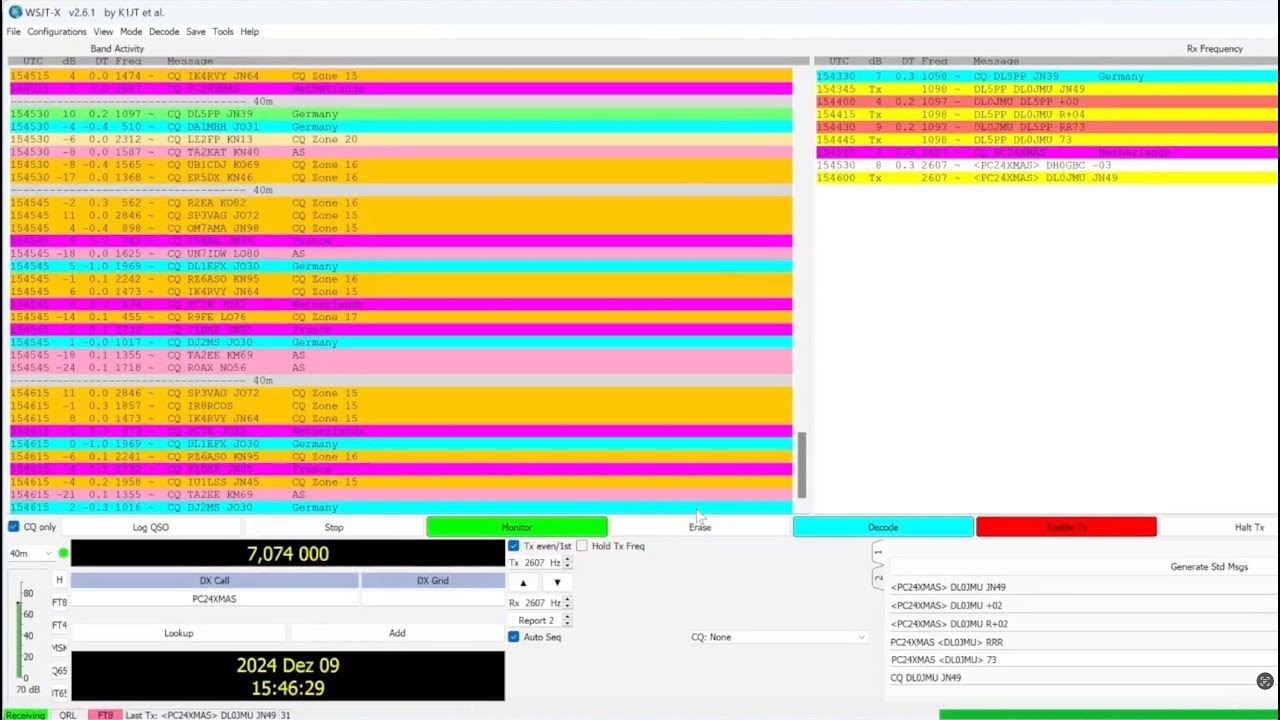Screen dimensions: 1280x720
Task: Open the CQ: None dropdown
Action: pyautogui.click(x=778, y=637)
